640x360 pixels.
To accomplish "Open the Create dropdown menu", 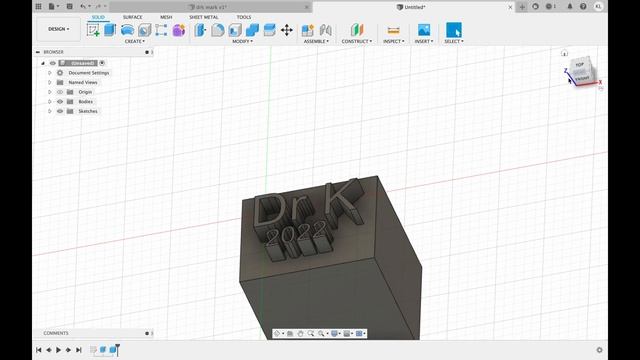I will tap(135, 41).
